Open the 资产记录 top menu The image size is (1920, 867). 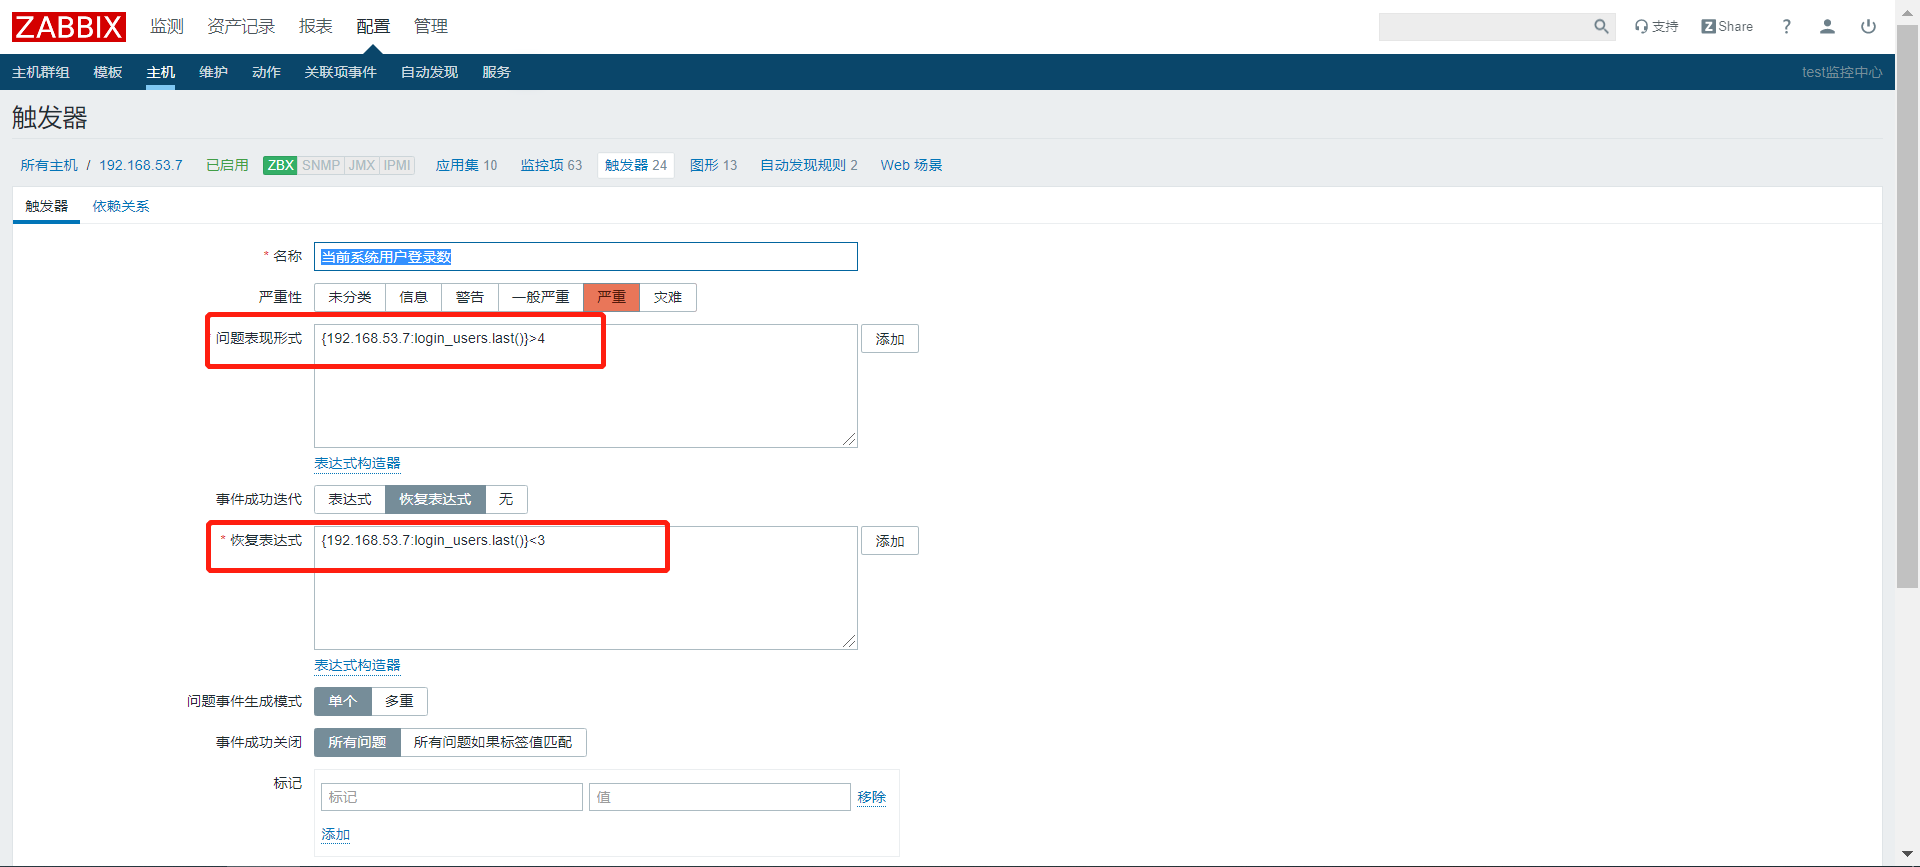[x=241, y=26]
